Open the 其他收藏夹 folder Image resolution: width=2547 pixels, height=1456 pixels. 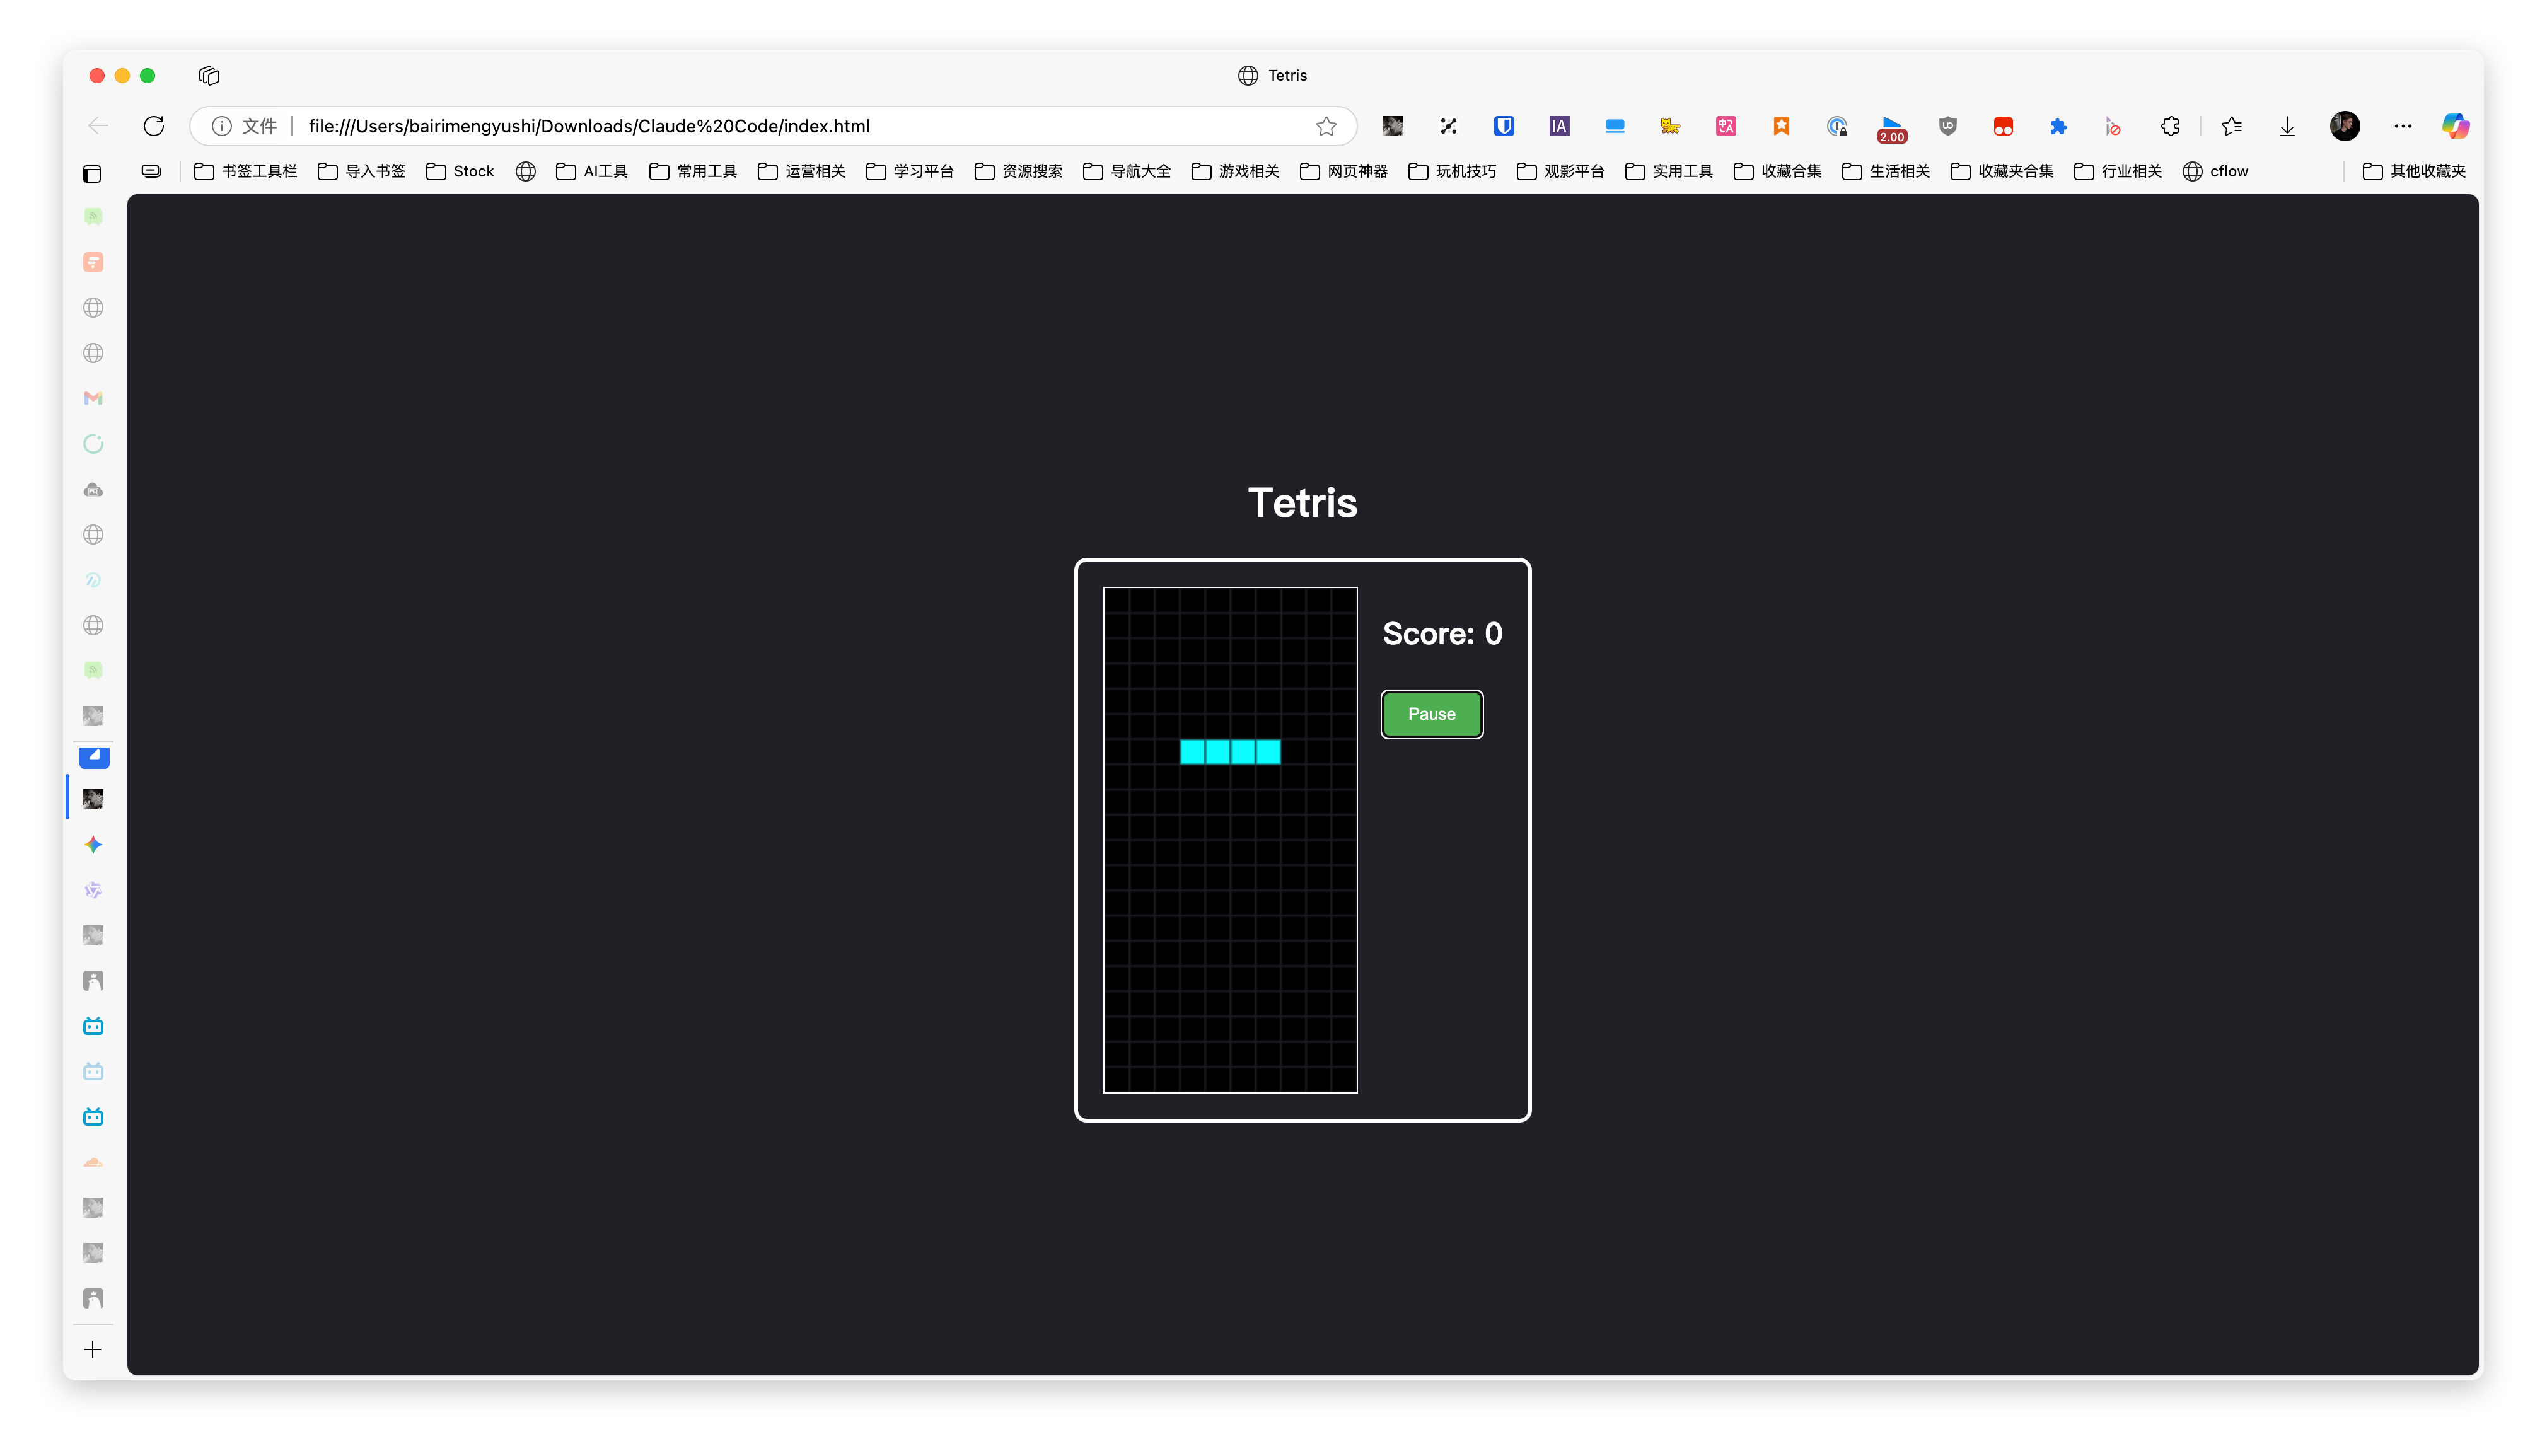[x=2415, y=171]
